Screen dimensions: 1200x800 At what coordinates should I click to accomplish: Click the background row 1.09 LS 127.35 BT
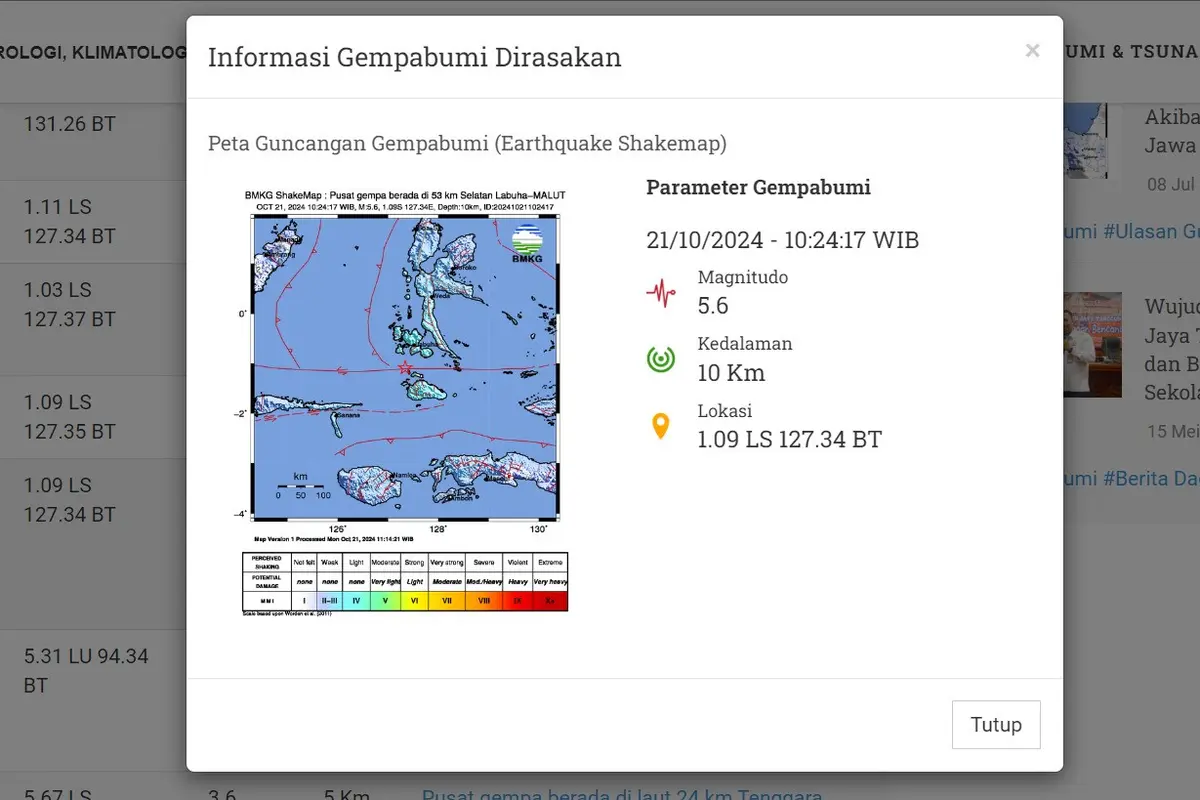click(70, 417)
